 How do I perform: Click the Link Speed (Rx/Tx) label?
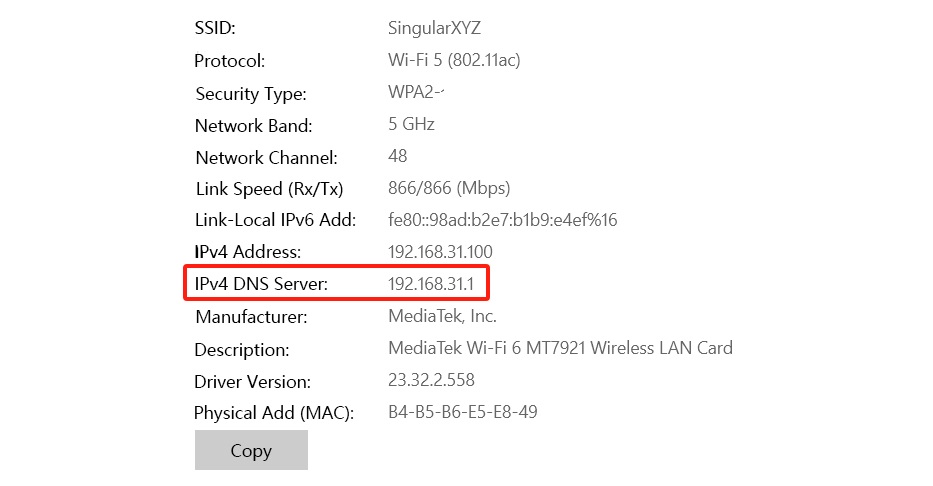coord(268,189)
